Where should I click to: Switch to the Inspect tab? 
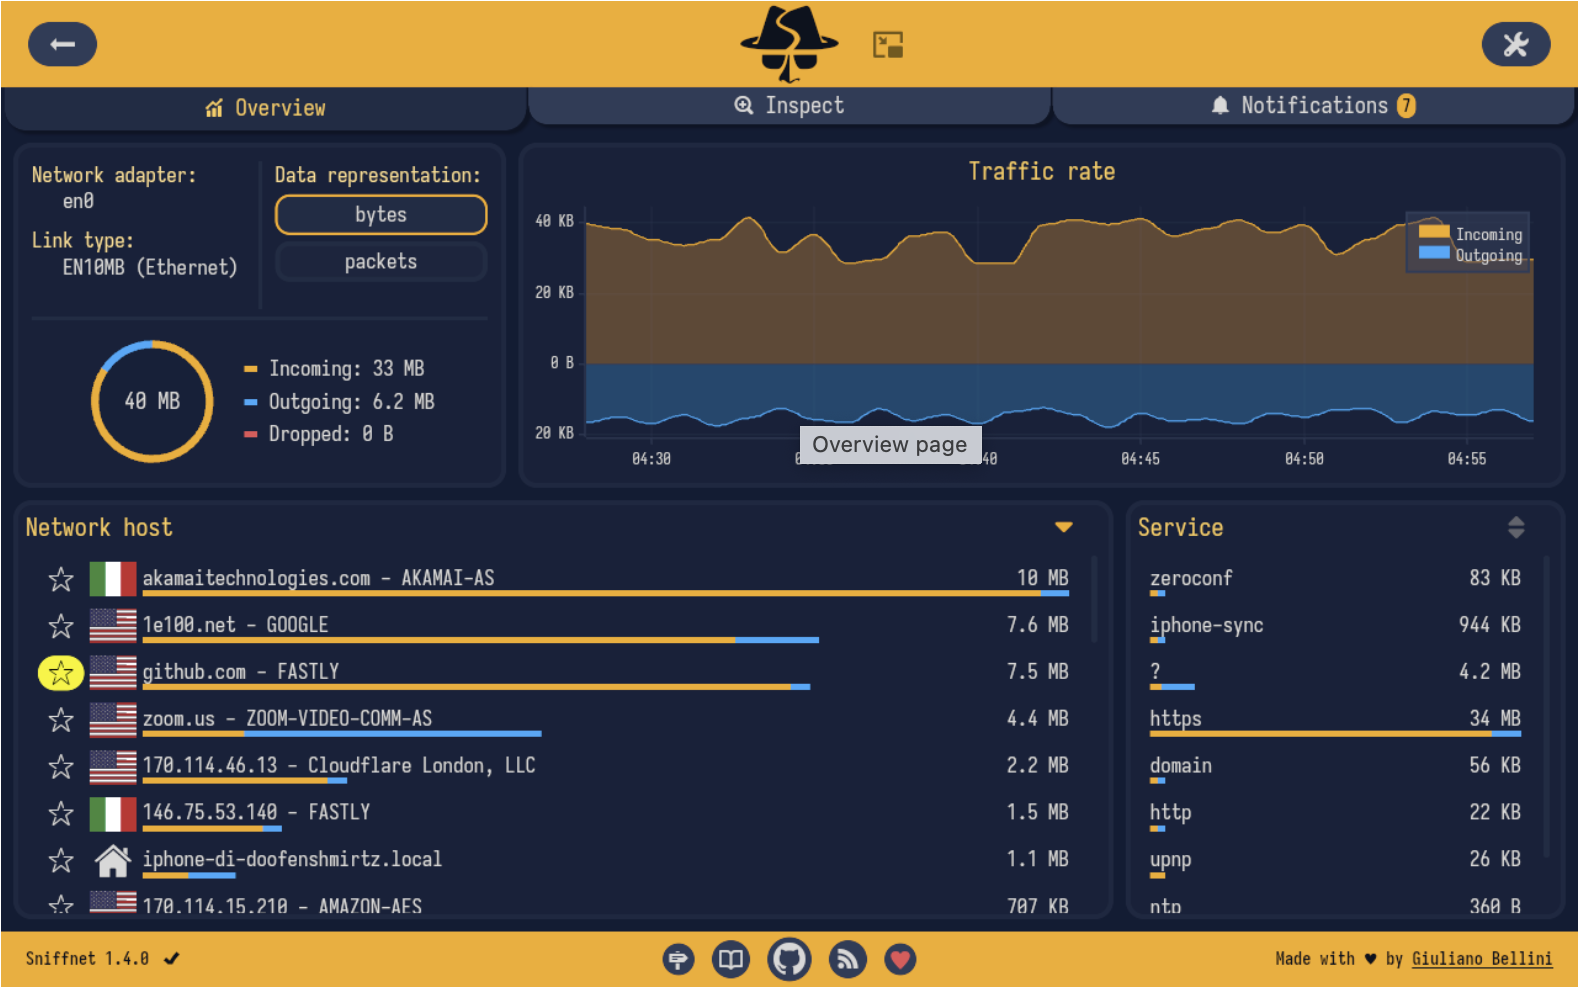[x=789, y=106]
